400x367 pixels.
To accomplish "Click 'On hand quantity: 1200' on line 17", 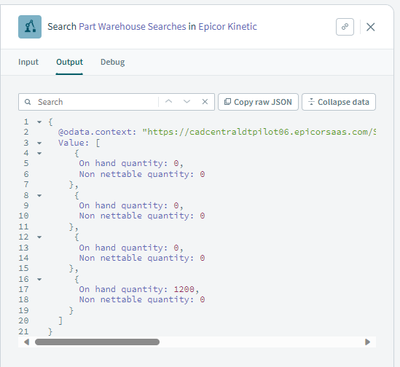I will [139, 289].
